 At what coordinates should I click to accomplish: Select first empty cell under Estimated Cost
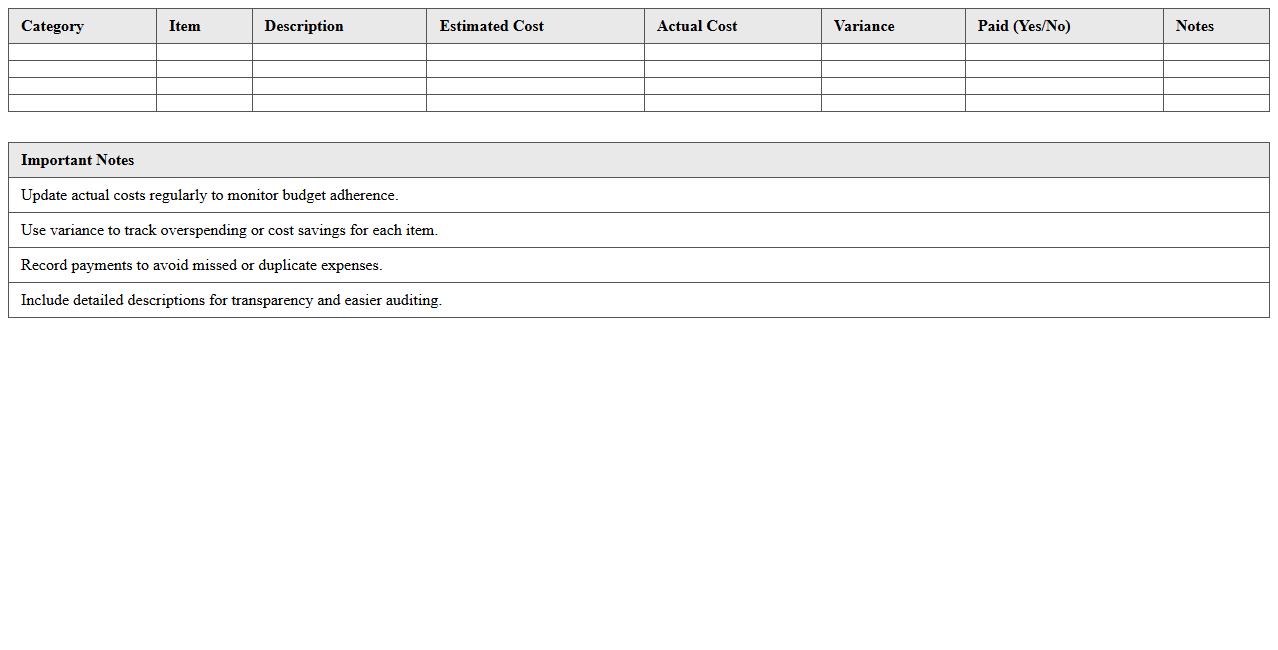[x=535, y=52]
